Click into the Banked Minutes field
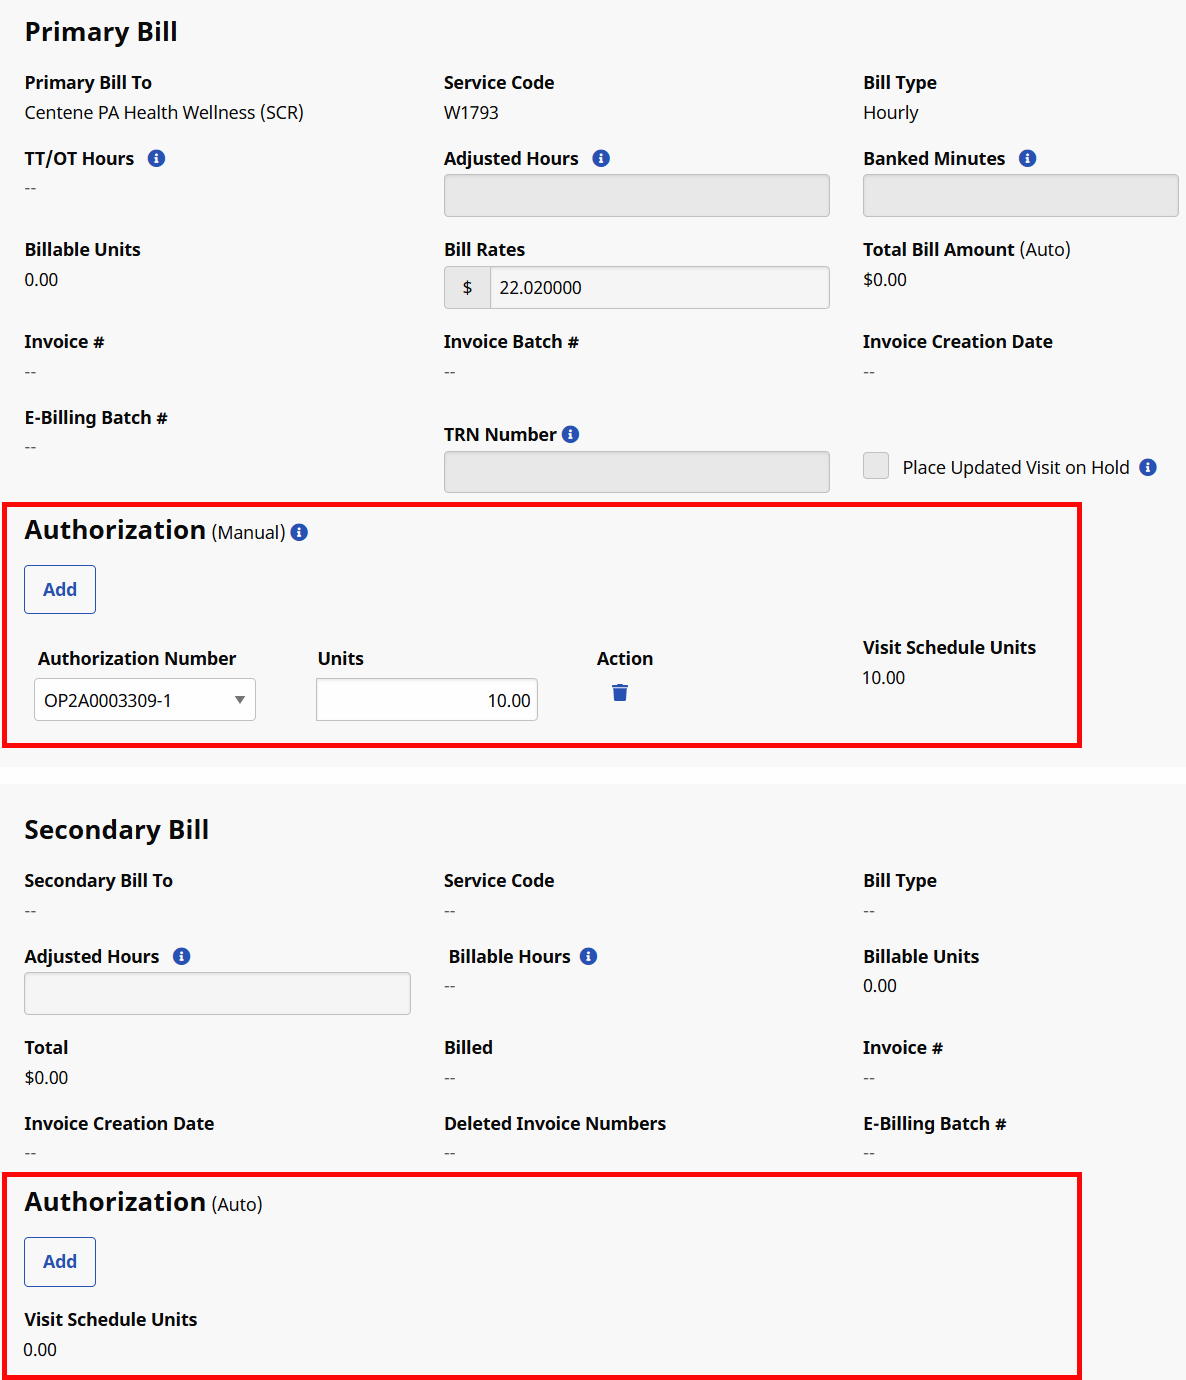1186x1380 pixels. point(1020,196)
